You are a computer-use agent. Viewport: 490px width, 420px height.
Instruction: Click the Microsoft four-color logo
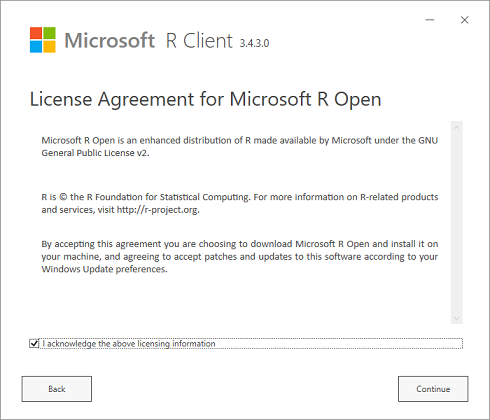(x=43, y=40)
